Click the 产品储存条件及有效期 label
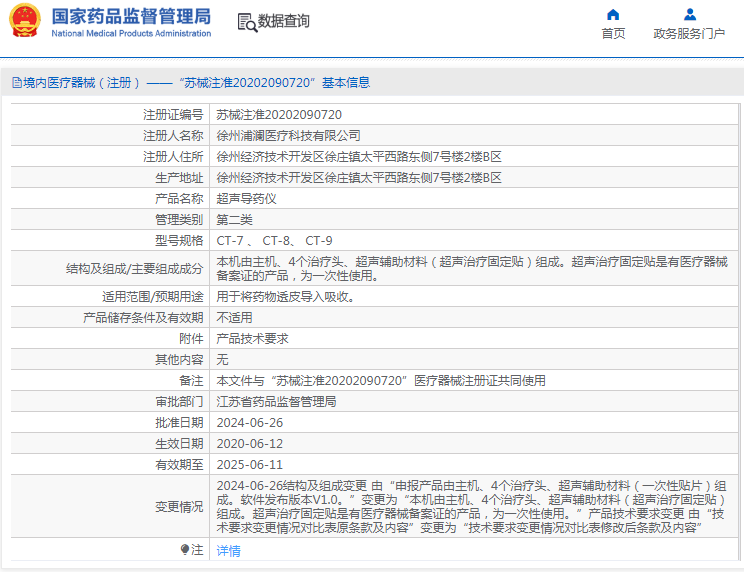Image resolution: width=744 pixels, height=572 pixels. click(143, 317)
